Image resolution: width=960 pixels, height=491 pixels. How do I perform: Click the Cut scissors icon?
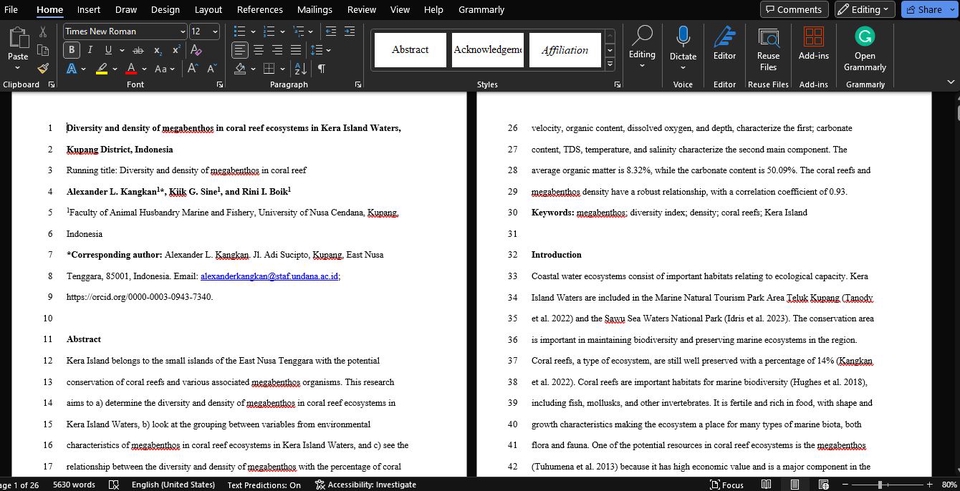tap(43, 32)
